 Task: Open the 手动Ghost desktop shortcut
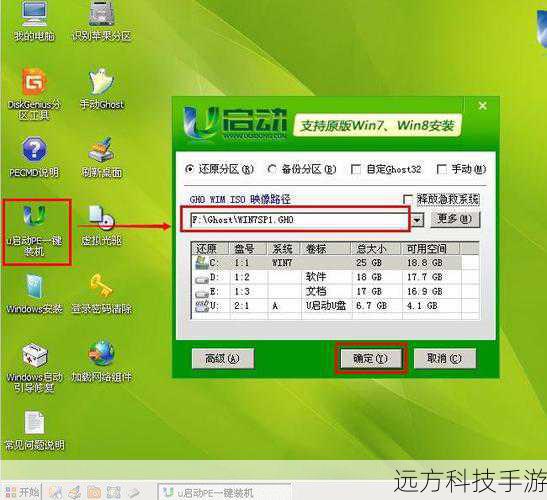102,89
